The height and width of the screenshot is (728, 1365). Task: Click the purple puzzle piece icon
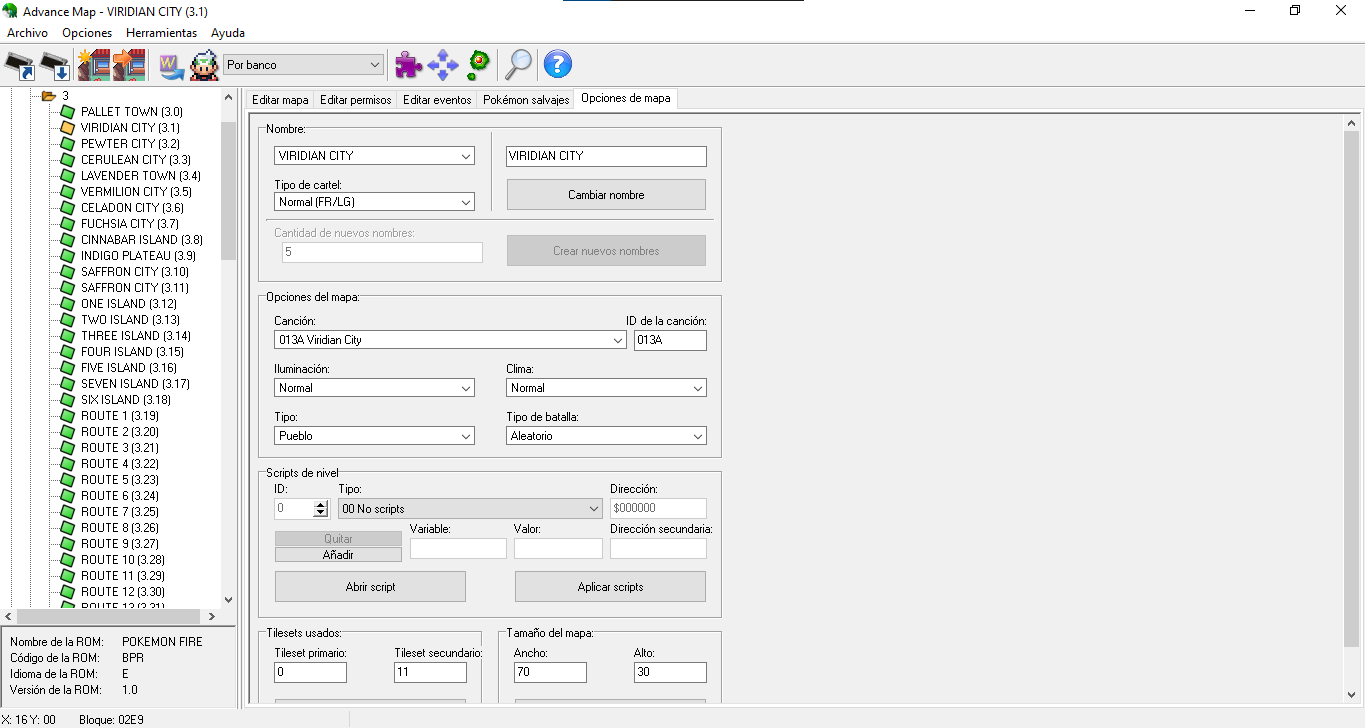(x=409, y=65)
